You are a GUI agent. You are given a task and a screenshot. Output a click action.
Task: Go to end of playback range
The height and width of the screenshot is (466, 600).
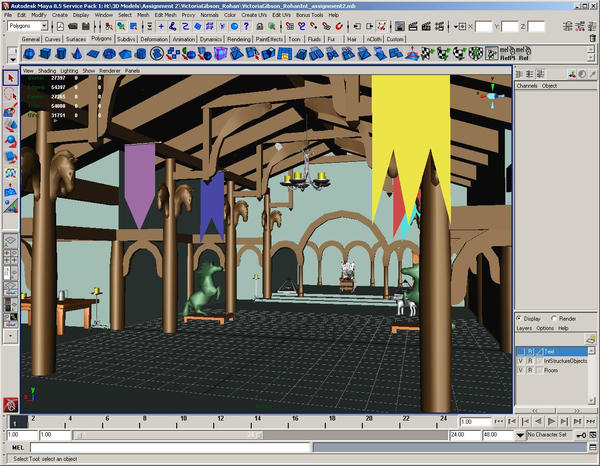click(591, 422)
